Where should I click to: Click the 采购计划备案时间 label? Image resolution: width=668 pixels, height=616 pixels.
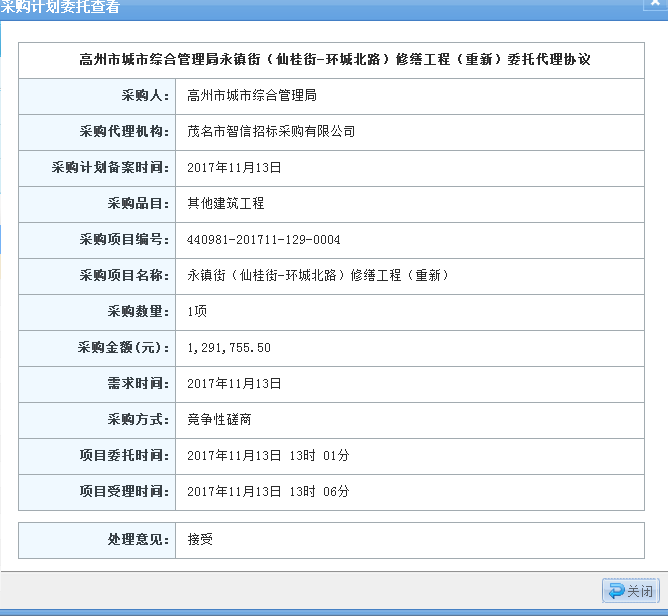[x=111, y=167]
